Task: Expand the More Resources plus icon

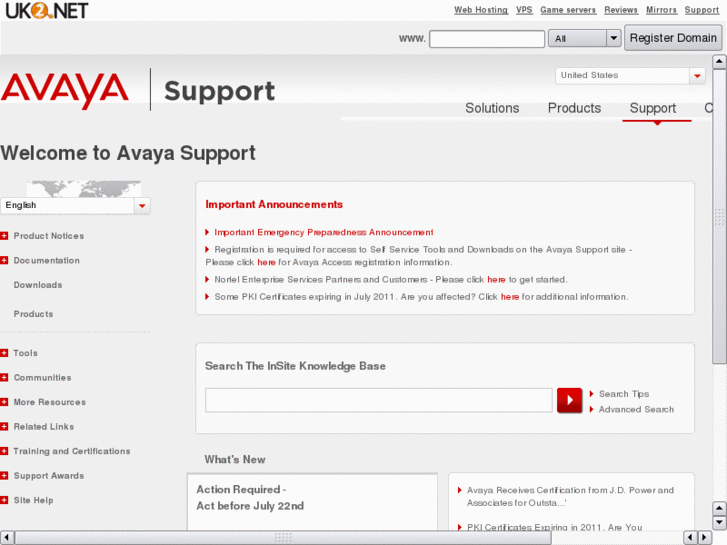Action: click(x=4, y=402)
